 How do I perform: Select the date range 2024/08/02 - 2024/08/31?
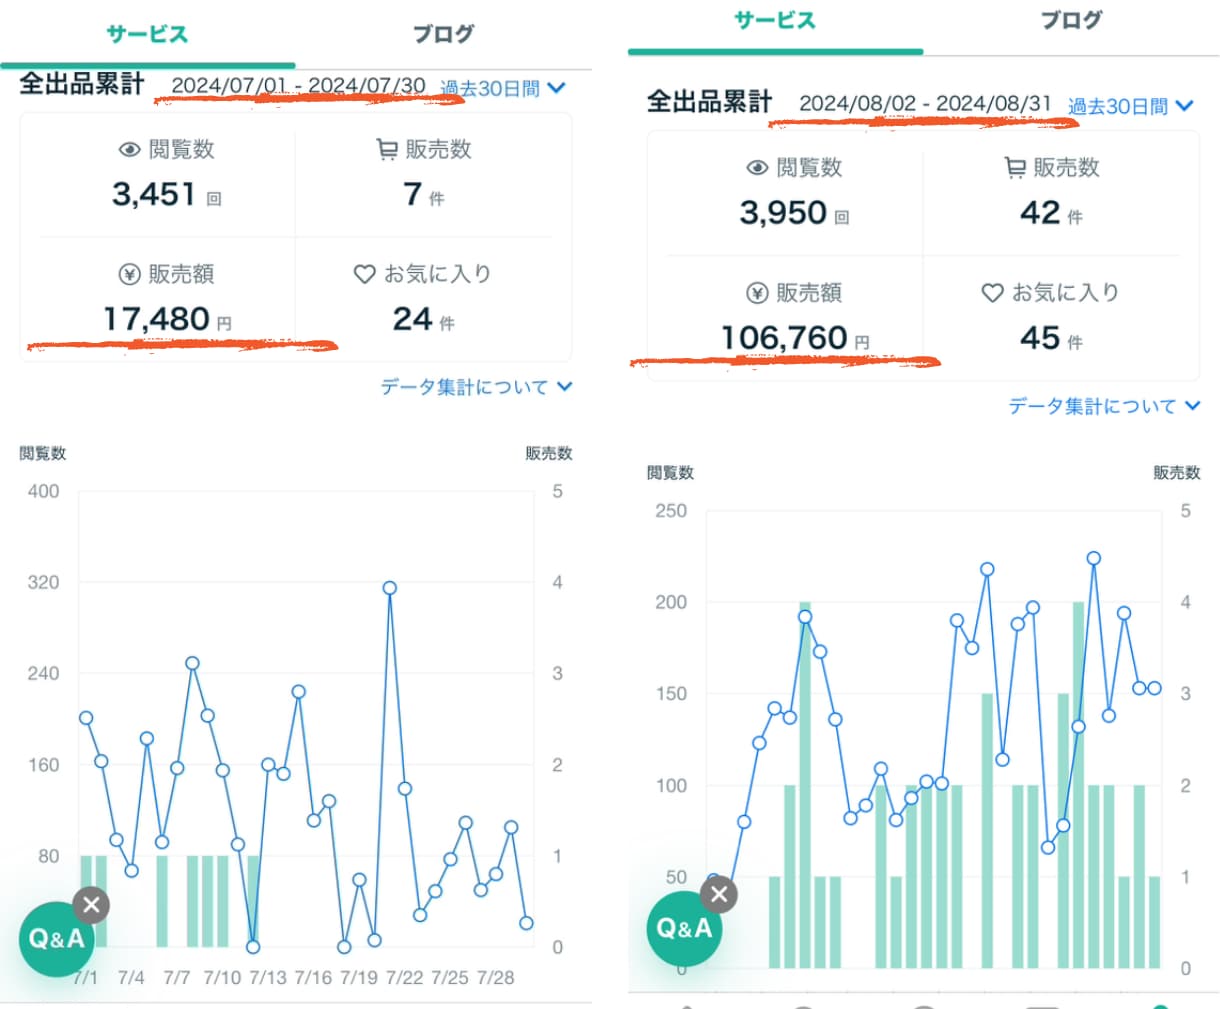925,104
